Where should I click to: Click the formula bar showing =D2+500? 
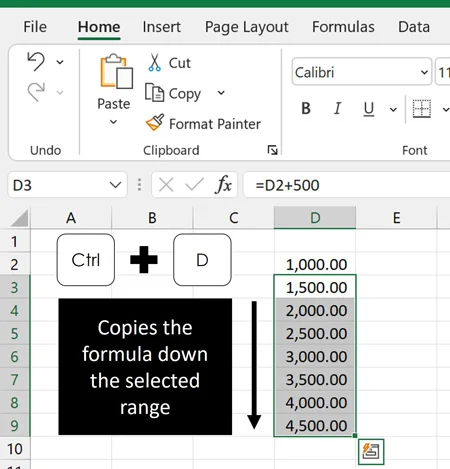click(347, 185)
